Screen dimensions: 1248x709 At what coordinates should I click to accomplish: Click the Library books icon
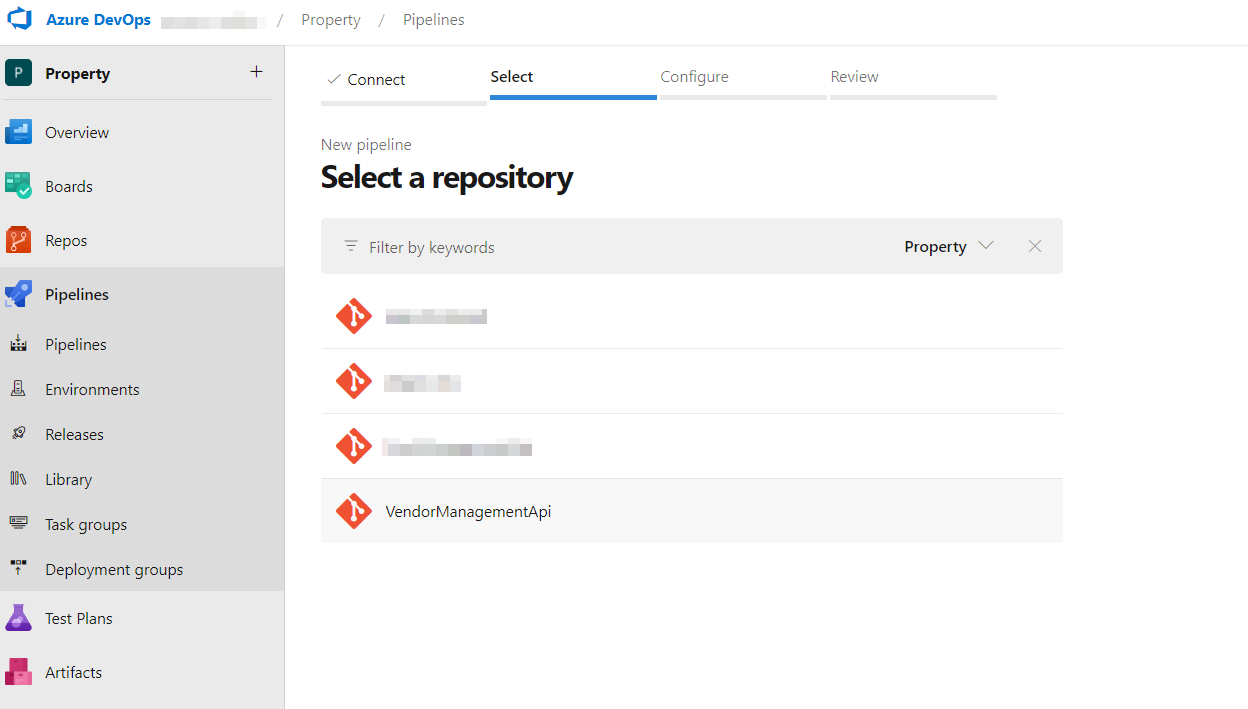click(x=19, y=479)
